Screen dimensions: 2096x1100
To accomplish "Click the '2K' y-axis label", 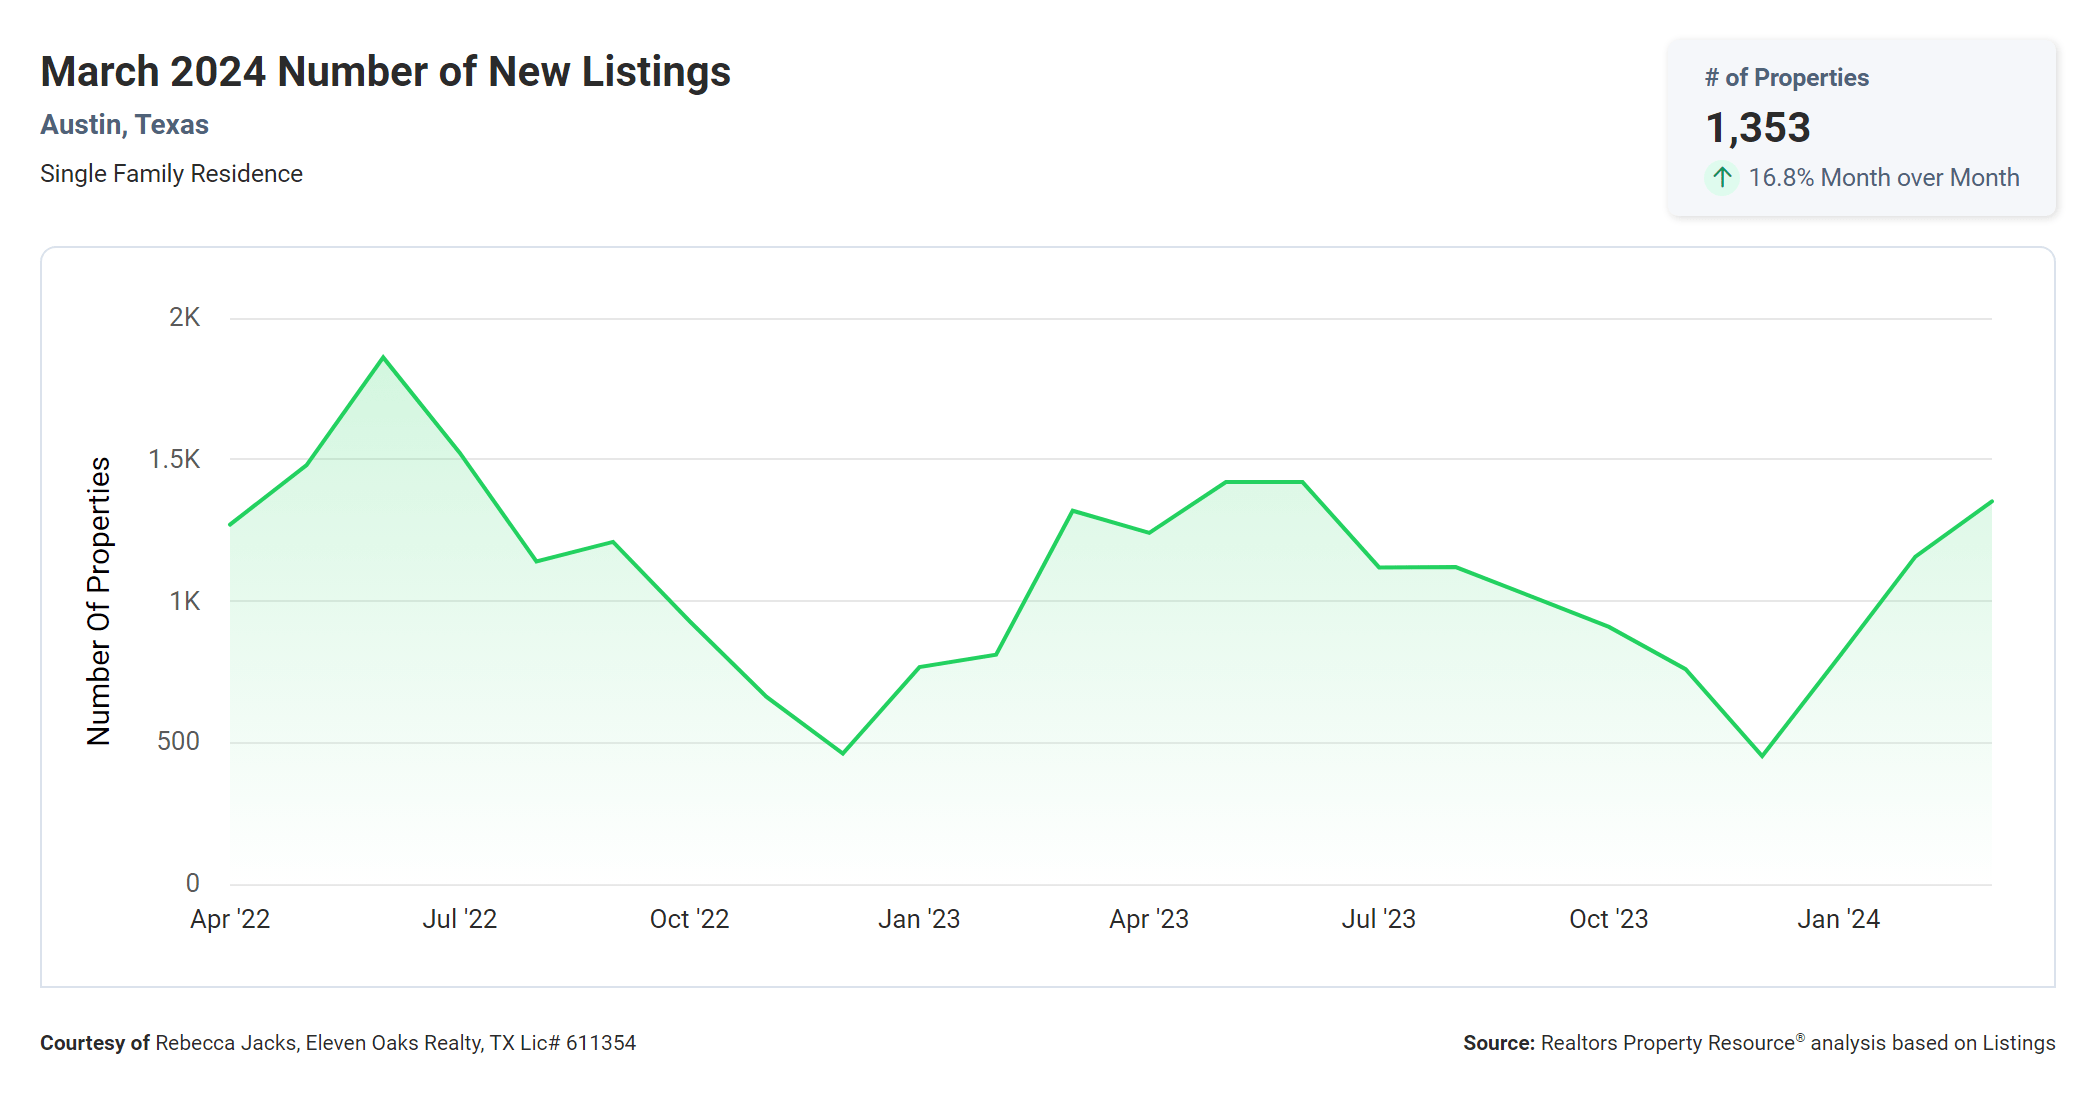I will click(x=184, y=318).
